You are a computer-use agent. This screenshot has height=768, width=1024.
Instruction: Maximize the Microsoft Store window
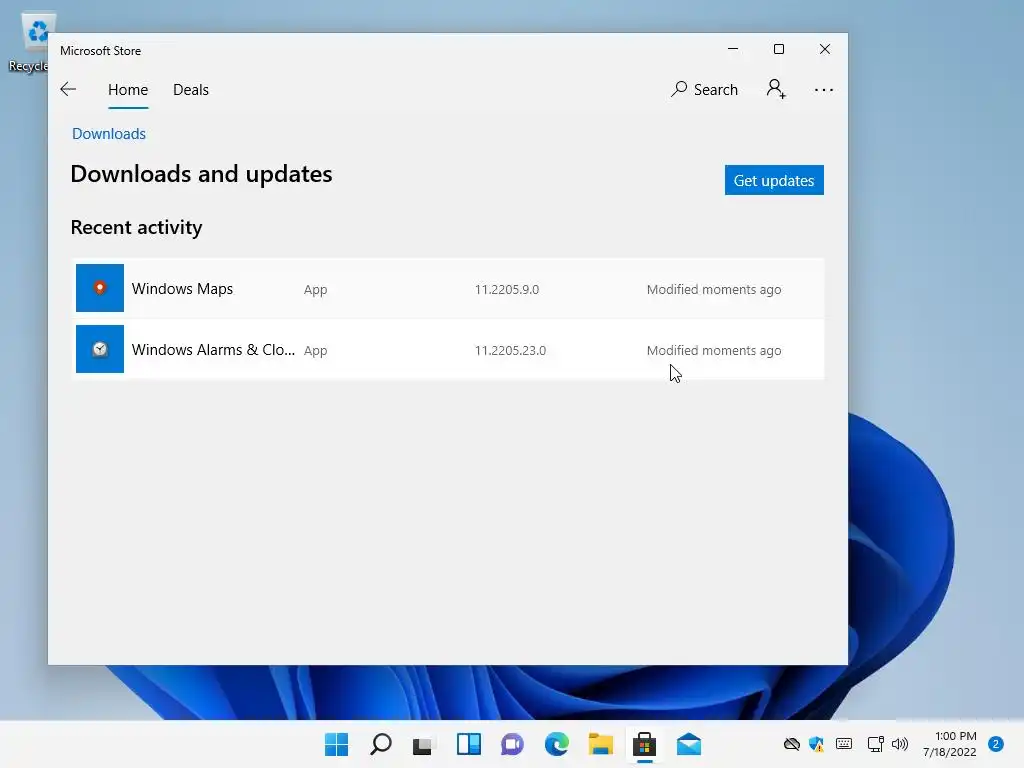pyautogui.click(x=778, y=49)
